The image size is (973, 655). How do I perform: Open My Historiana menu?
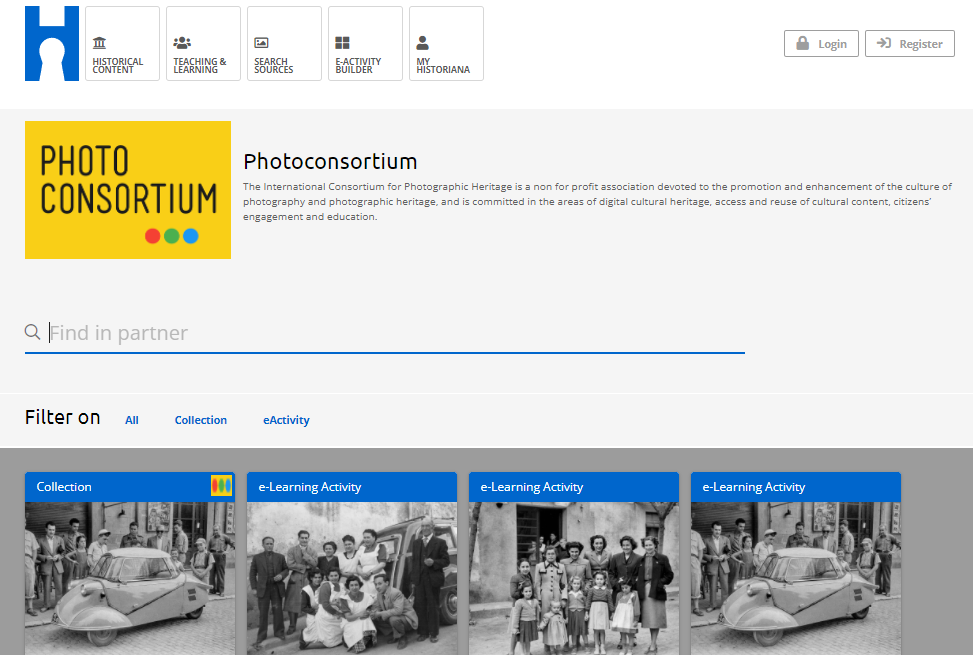coord(446,43)
